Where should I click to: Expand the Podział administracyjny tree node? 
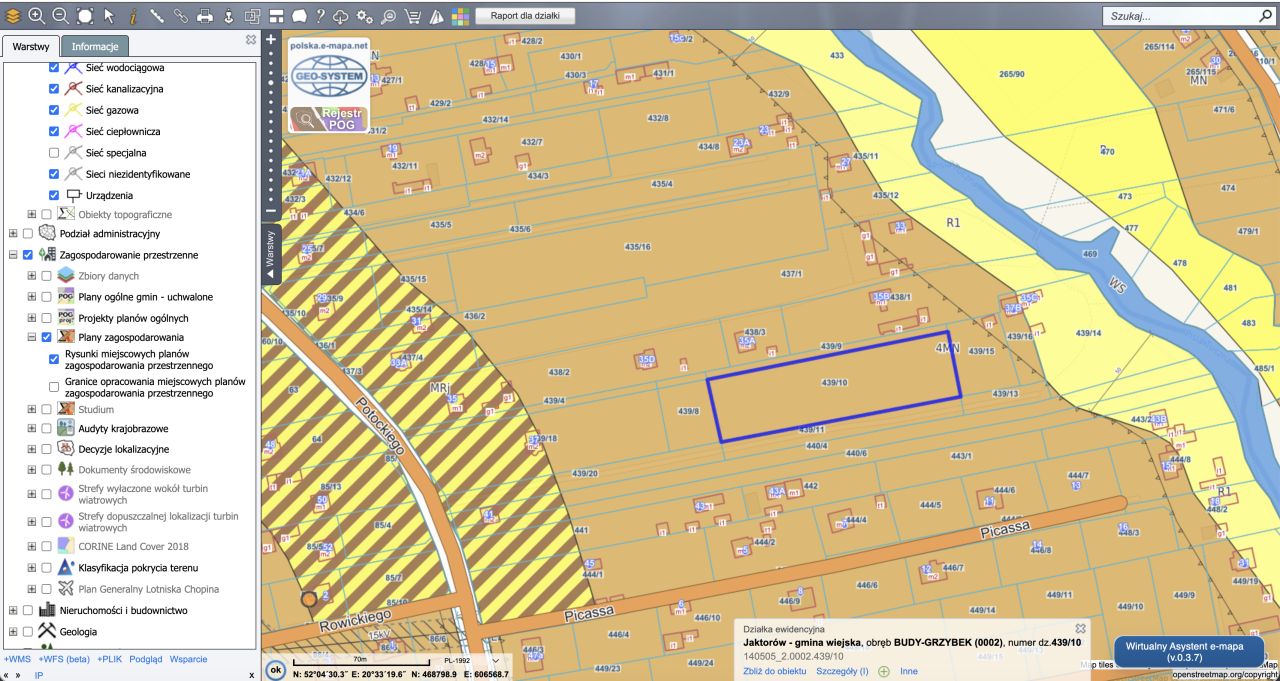point(13,234)
